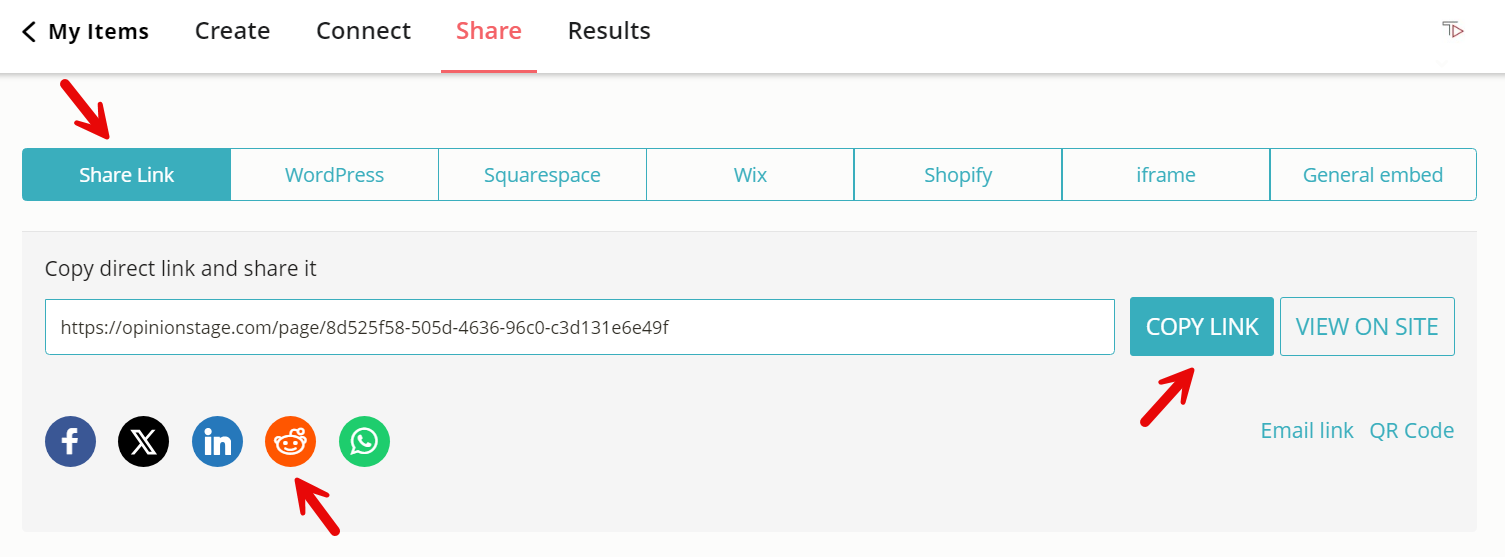Viewport: 1505px width, 557px height.
Task: Click the direct link URL field
Action: 579,327
